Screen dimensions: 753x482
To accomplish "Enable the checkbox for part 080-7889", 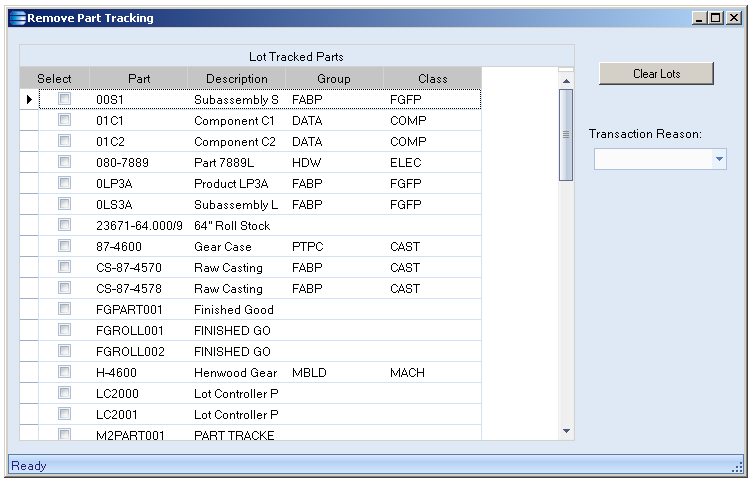I will click(64, 162).
